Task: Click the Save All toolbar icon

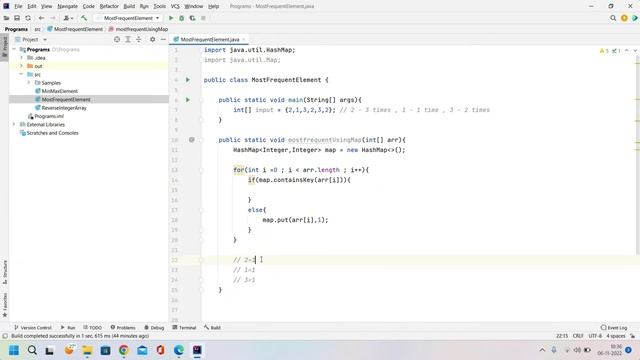Action: coord(17,18)
